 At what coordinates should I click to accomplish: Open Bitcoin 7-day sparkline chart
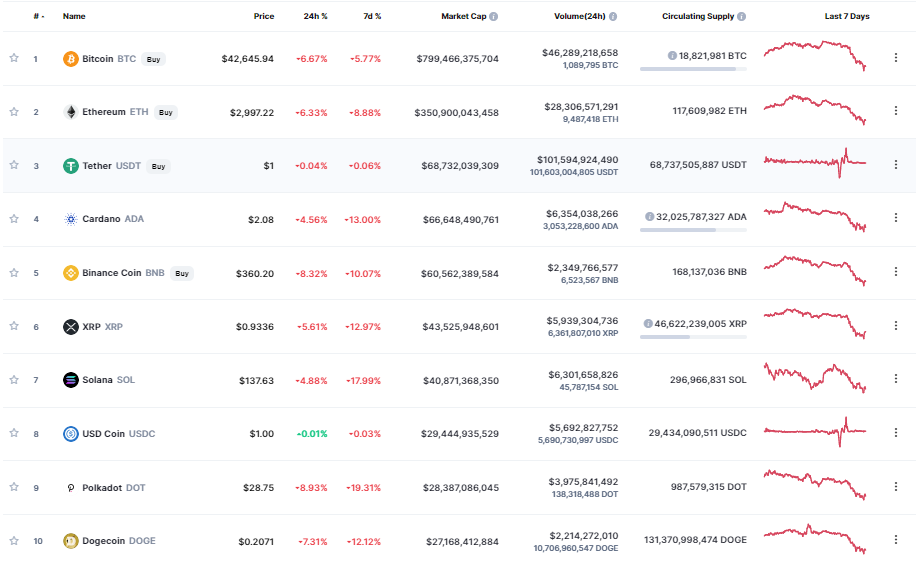point(815,56)
